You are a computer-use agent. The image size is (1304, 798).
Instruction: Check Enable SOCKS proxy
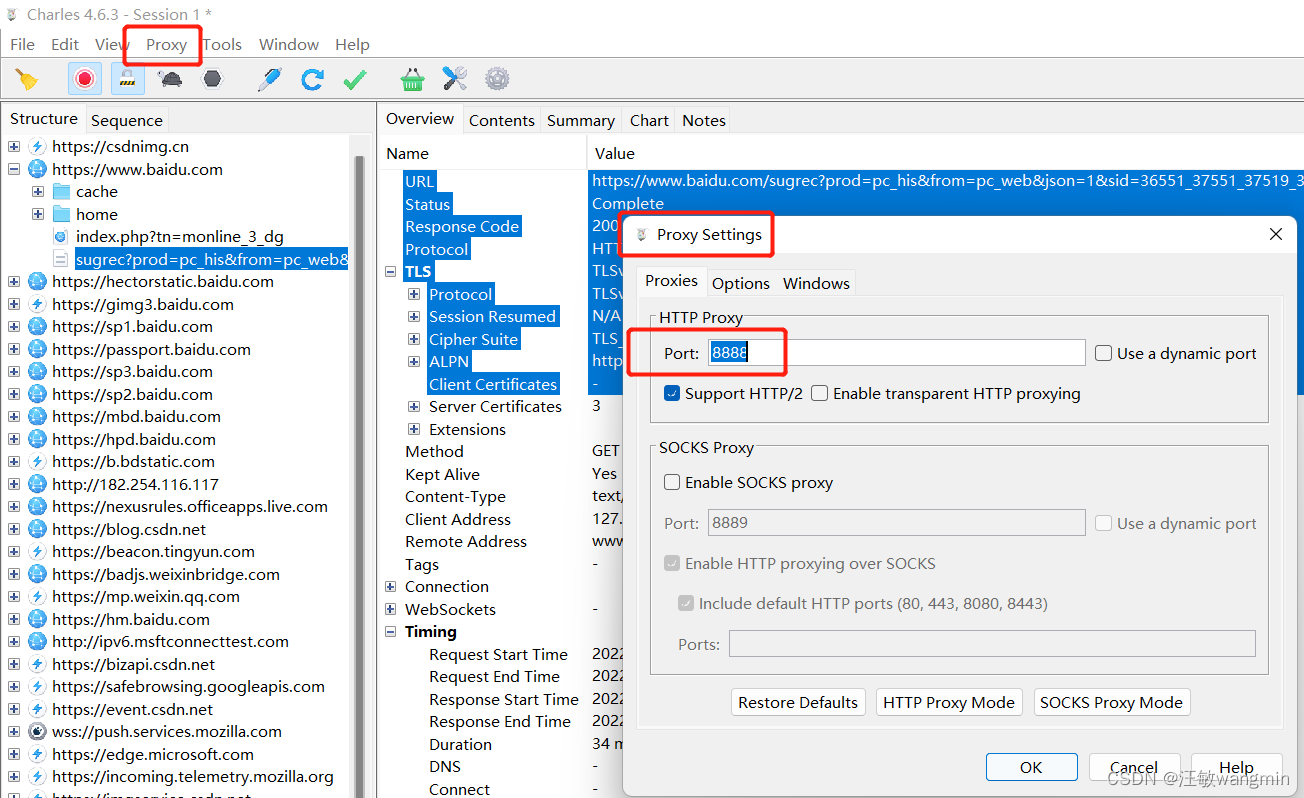click(x=672, y=482)
